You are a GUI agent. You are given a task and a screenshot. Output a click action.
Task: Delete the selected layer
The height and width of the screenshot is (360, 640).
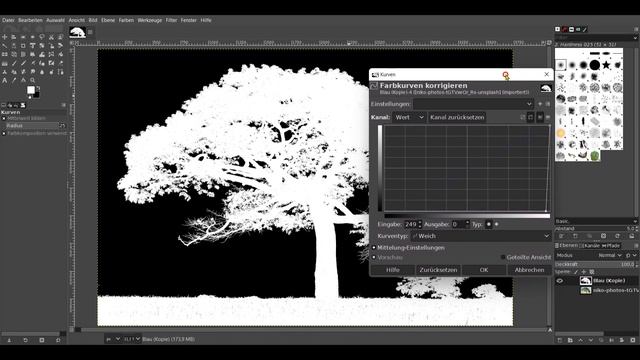pos(633,340)
